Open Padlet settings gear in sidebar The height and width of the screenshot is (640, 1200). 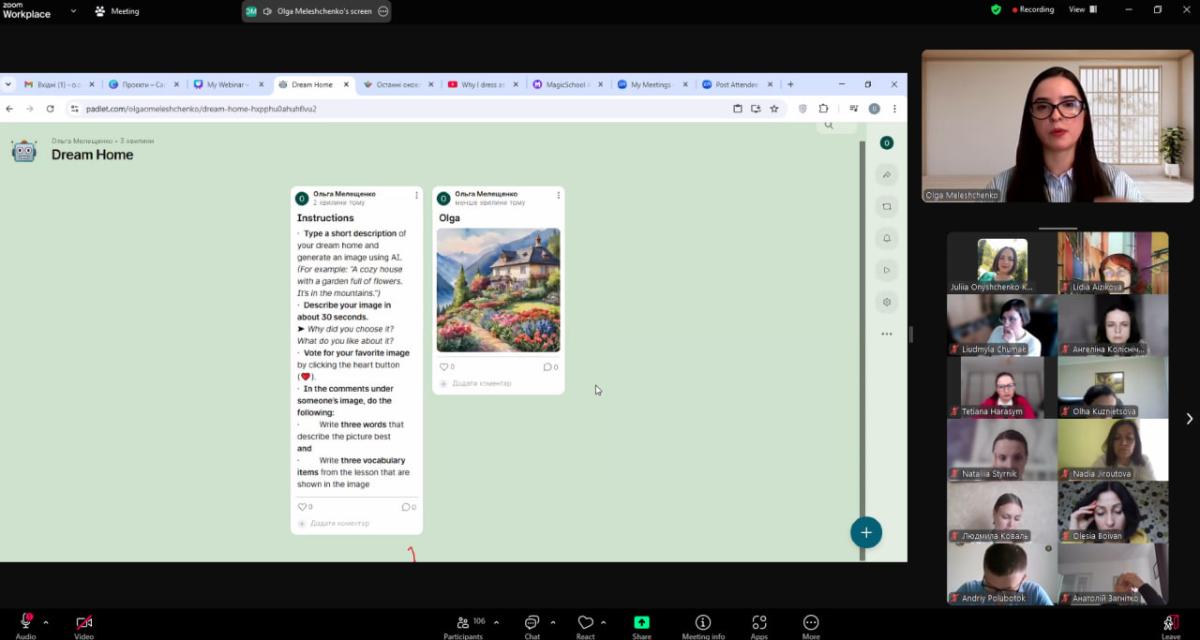click(x=886, y=301)
